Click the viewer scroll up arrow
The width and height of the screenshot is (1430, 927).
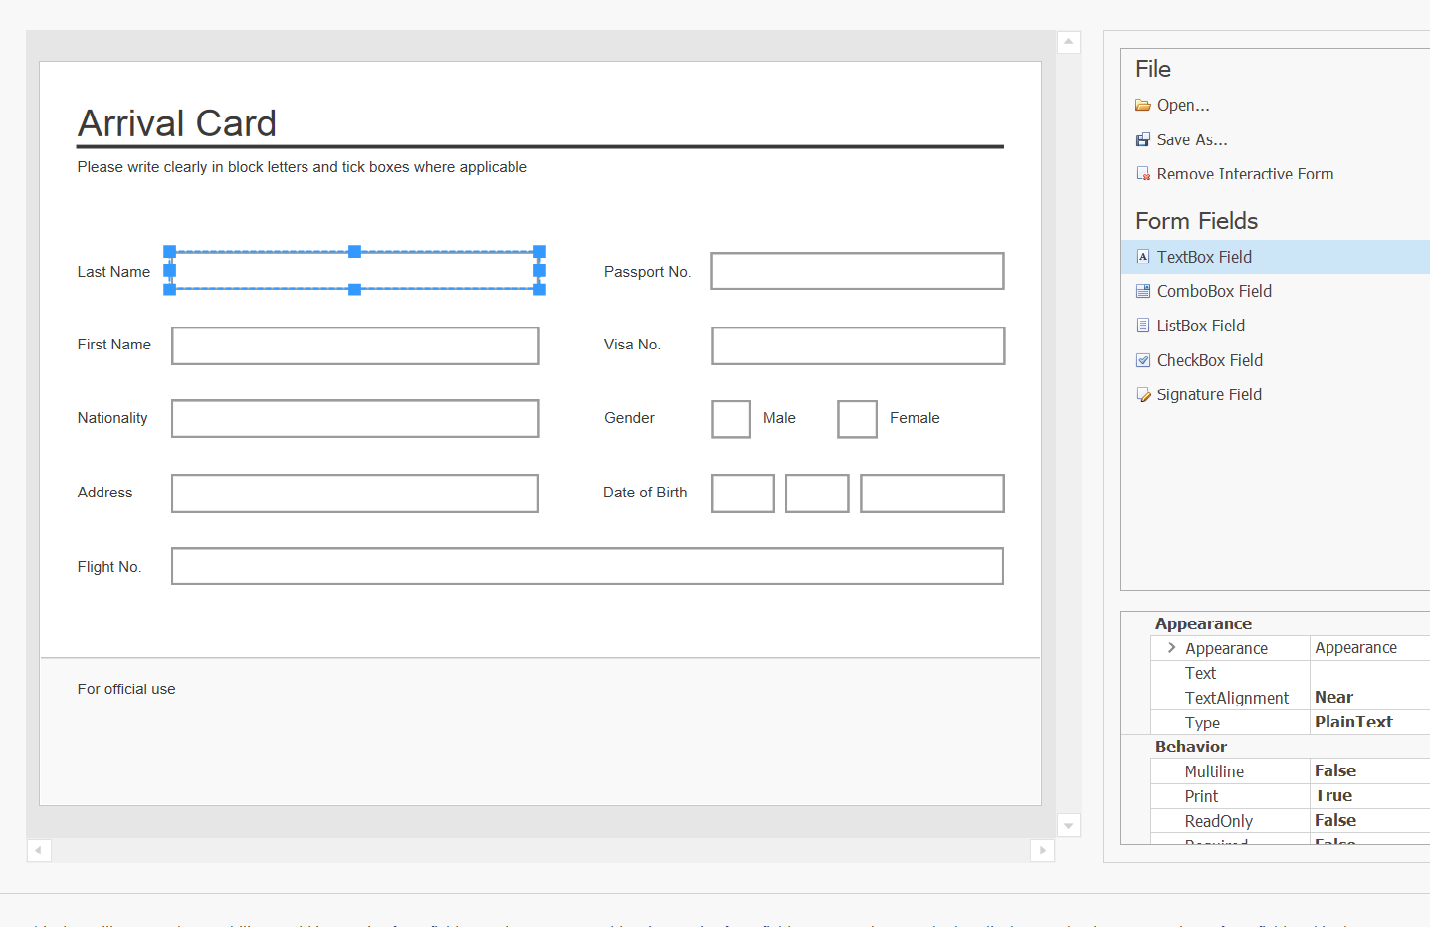[x=1069, y=42]
